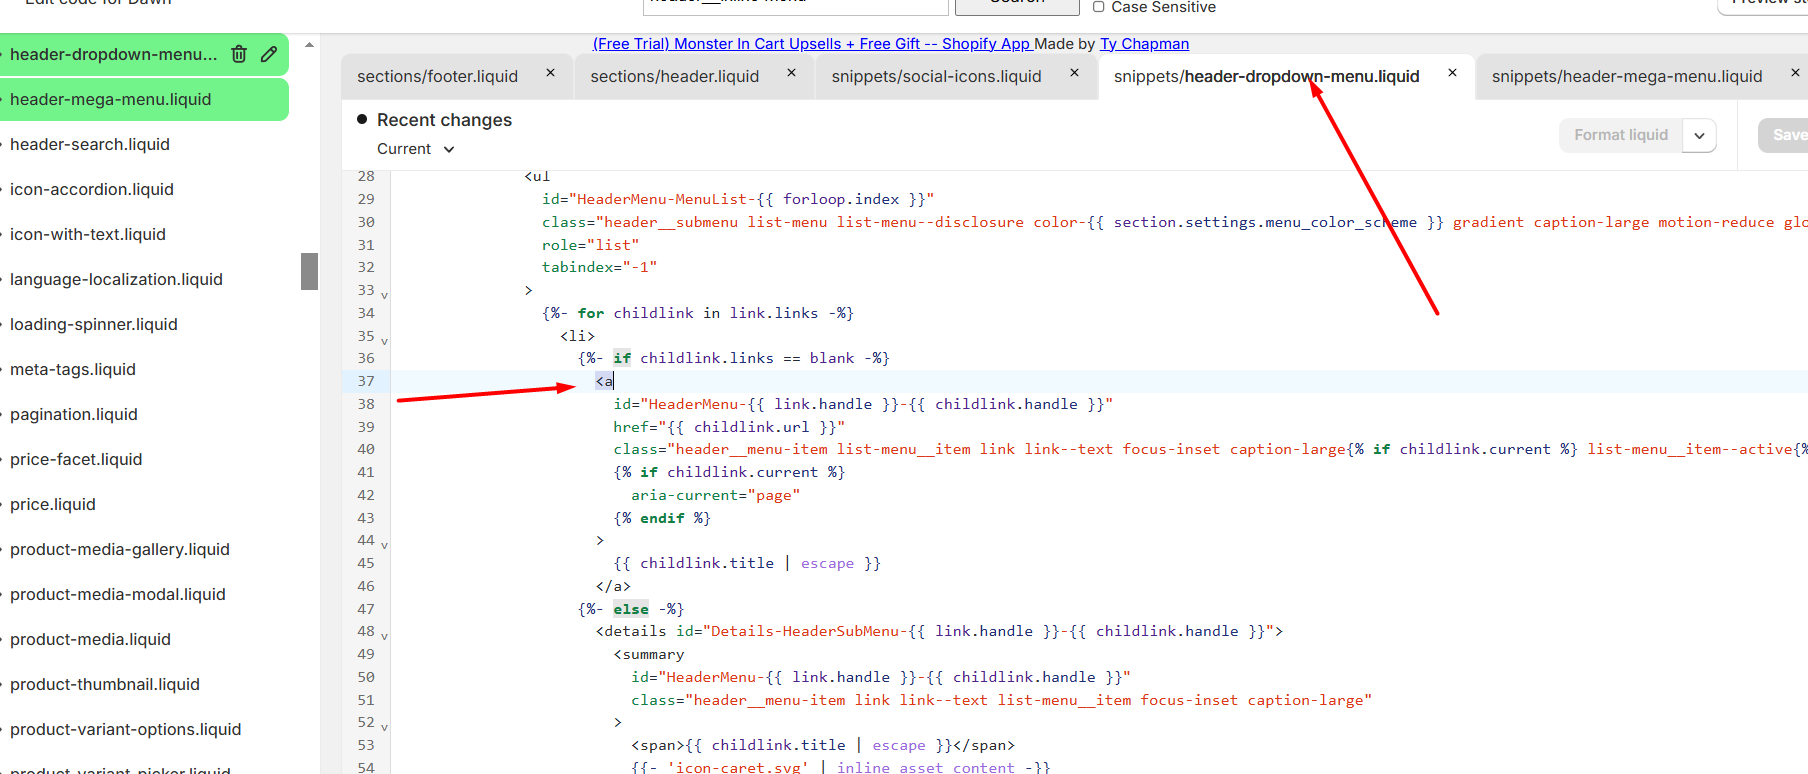Switch to the sections/footer.liquid tab
This screenshot has height=774, width=1808.
click(x=437, y=77)
